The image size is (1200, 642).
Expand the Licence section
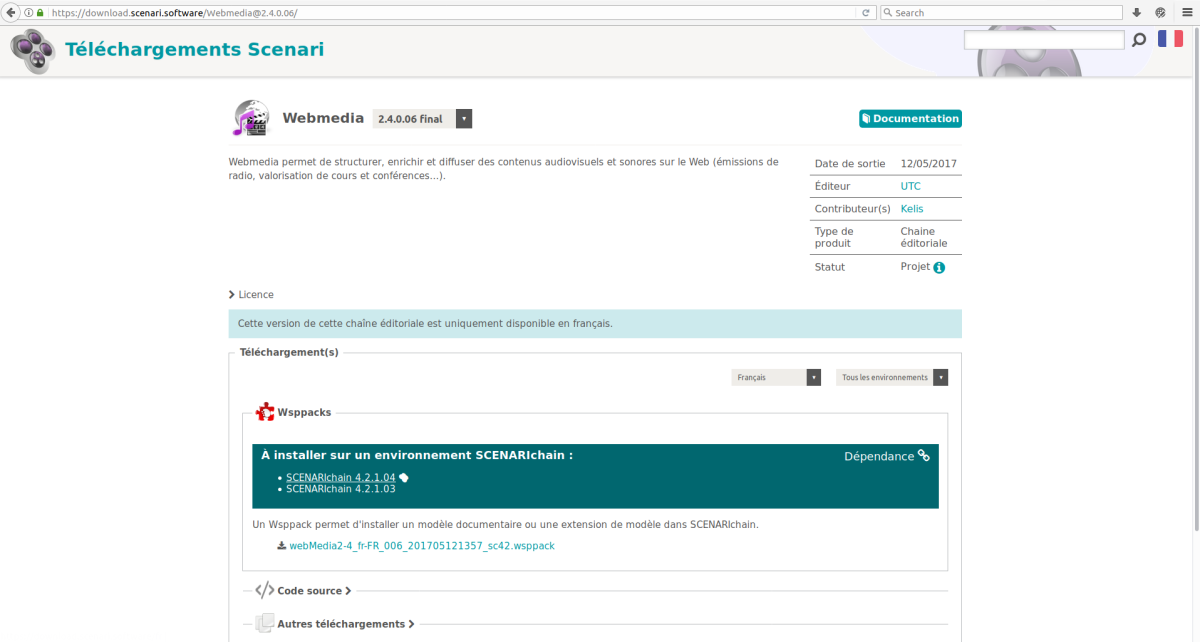pos(251,295)
